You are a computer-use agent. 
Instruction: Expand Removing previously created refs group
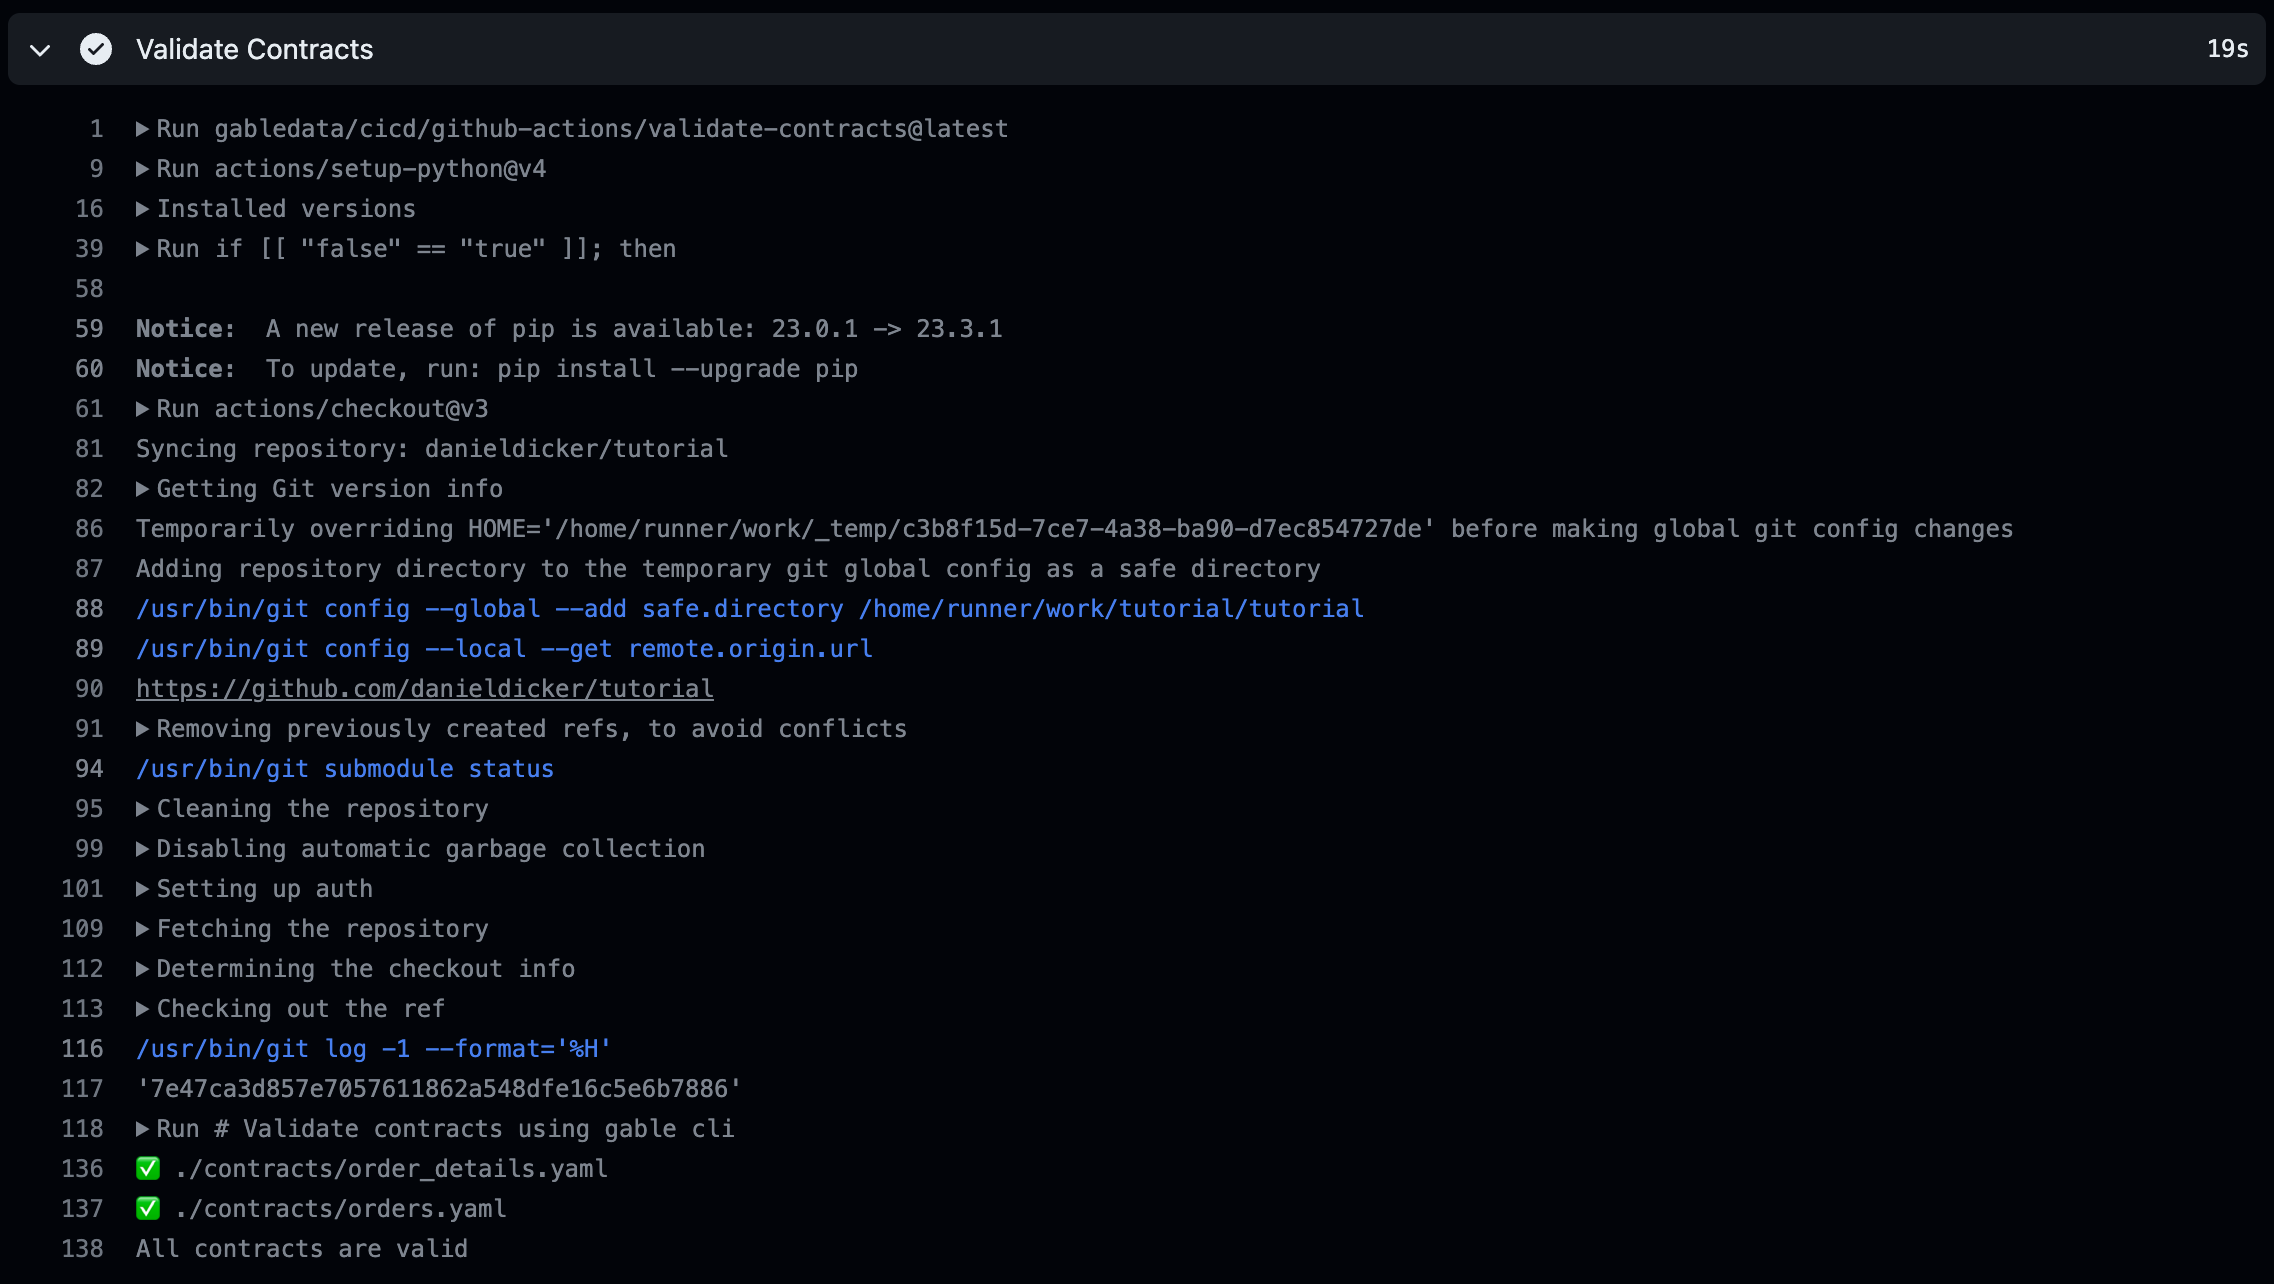coord(142,729)
